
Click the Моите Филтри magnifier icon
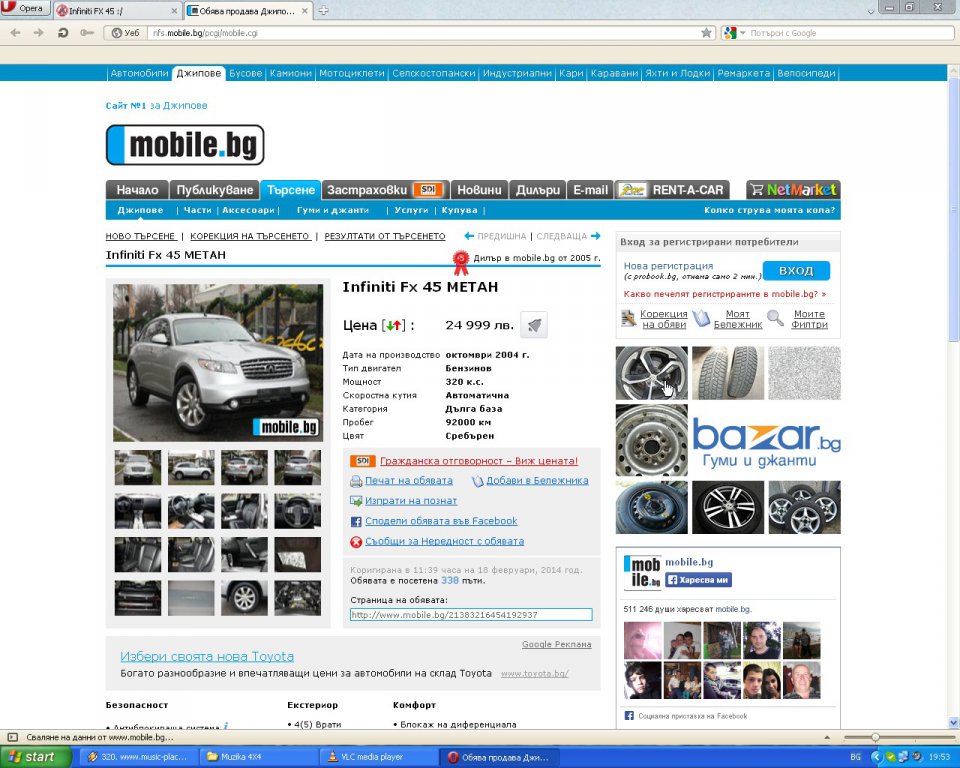coord(775,318)
